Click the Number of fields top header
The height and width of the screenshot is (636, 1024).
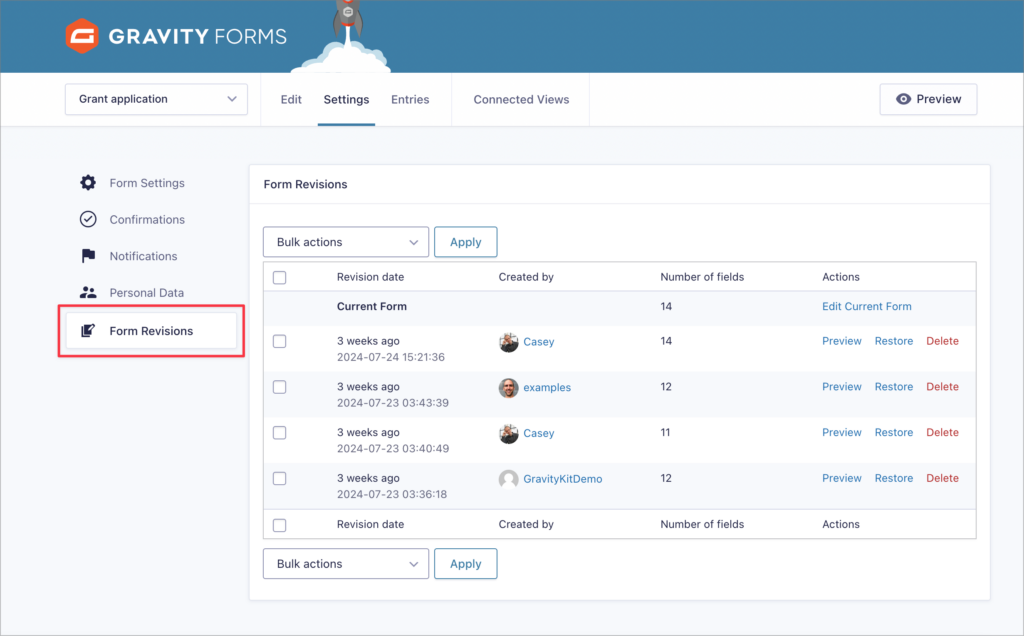click(702, 277)
